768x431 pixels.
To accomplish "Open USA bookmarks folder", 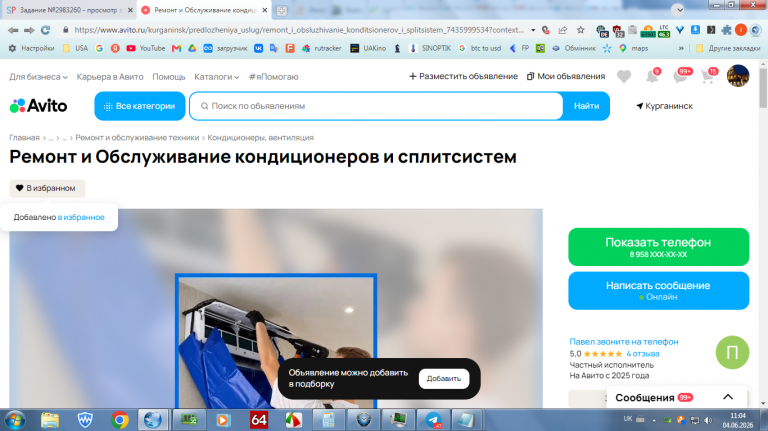I will pyautogui.click(x=75, y=48).
